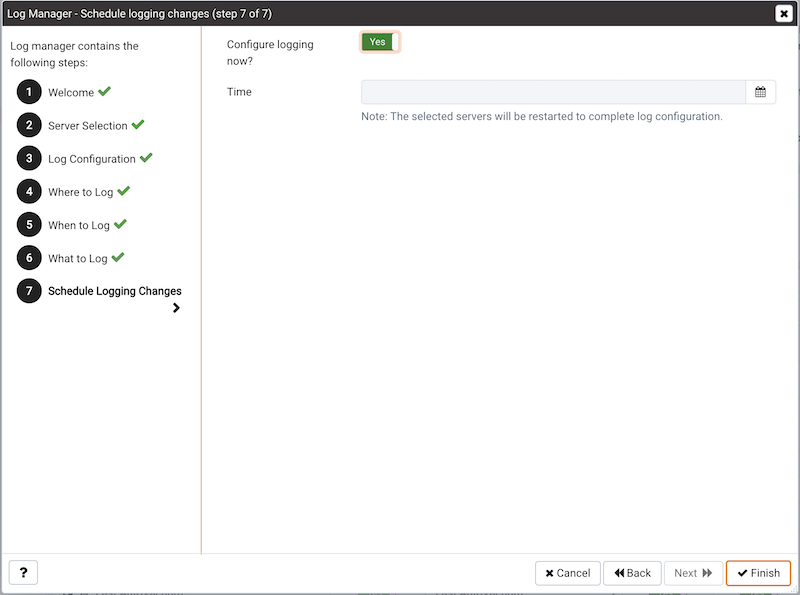Click the 'Log manager contains the following steps' text
The width and height of the screenshot is (800, 595).
[x=74, y=54]
